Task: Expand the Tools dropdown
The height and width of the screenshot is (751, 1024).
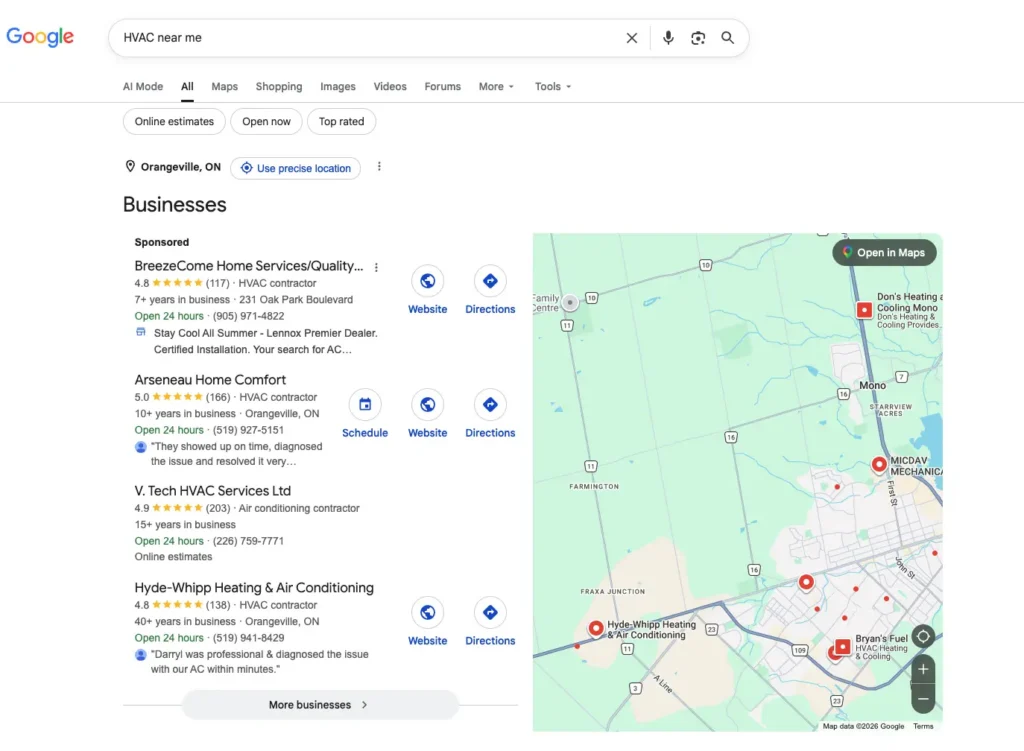Action: (x=552, y=86)
